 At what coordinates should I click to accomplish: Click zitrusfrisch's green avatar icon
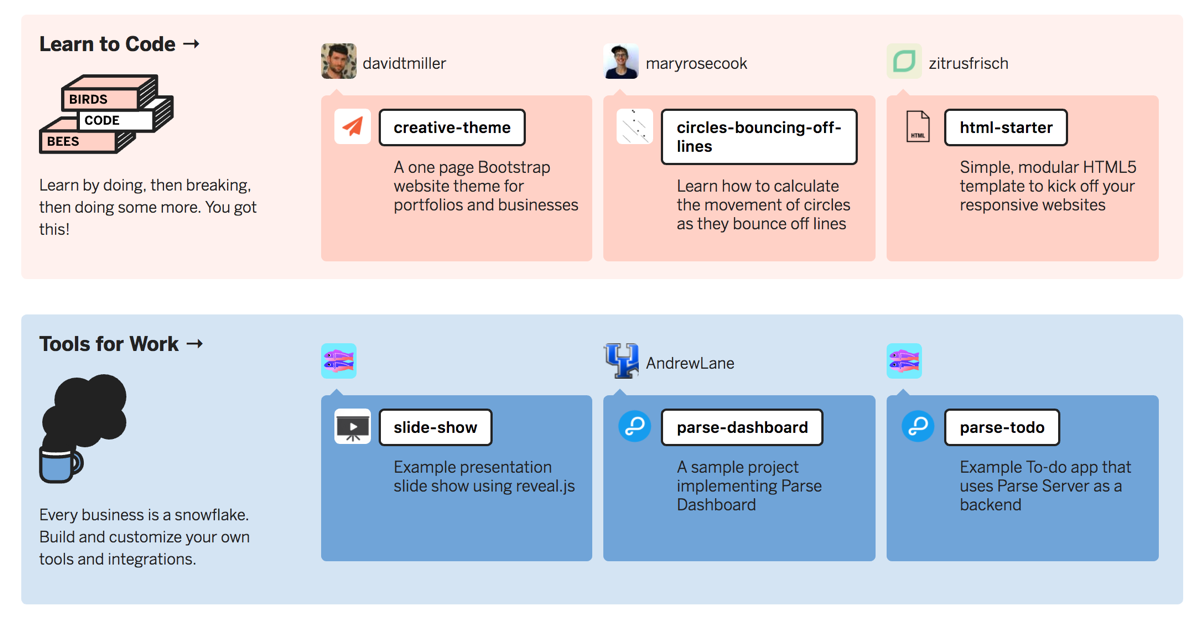pyautogui.click(x=904, y=62)
